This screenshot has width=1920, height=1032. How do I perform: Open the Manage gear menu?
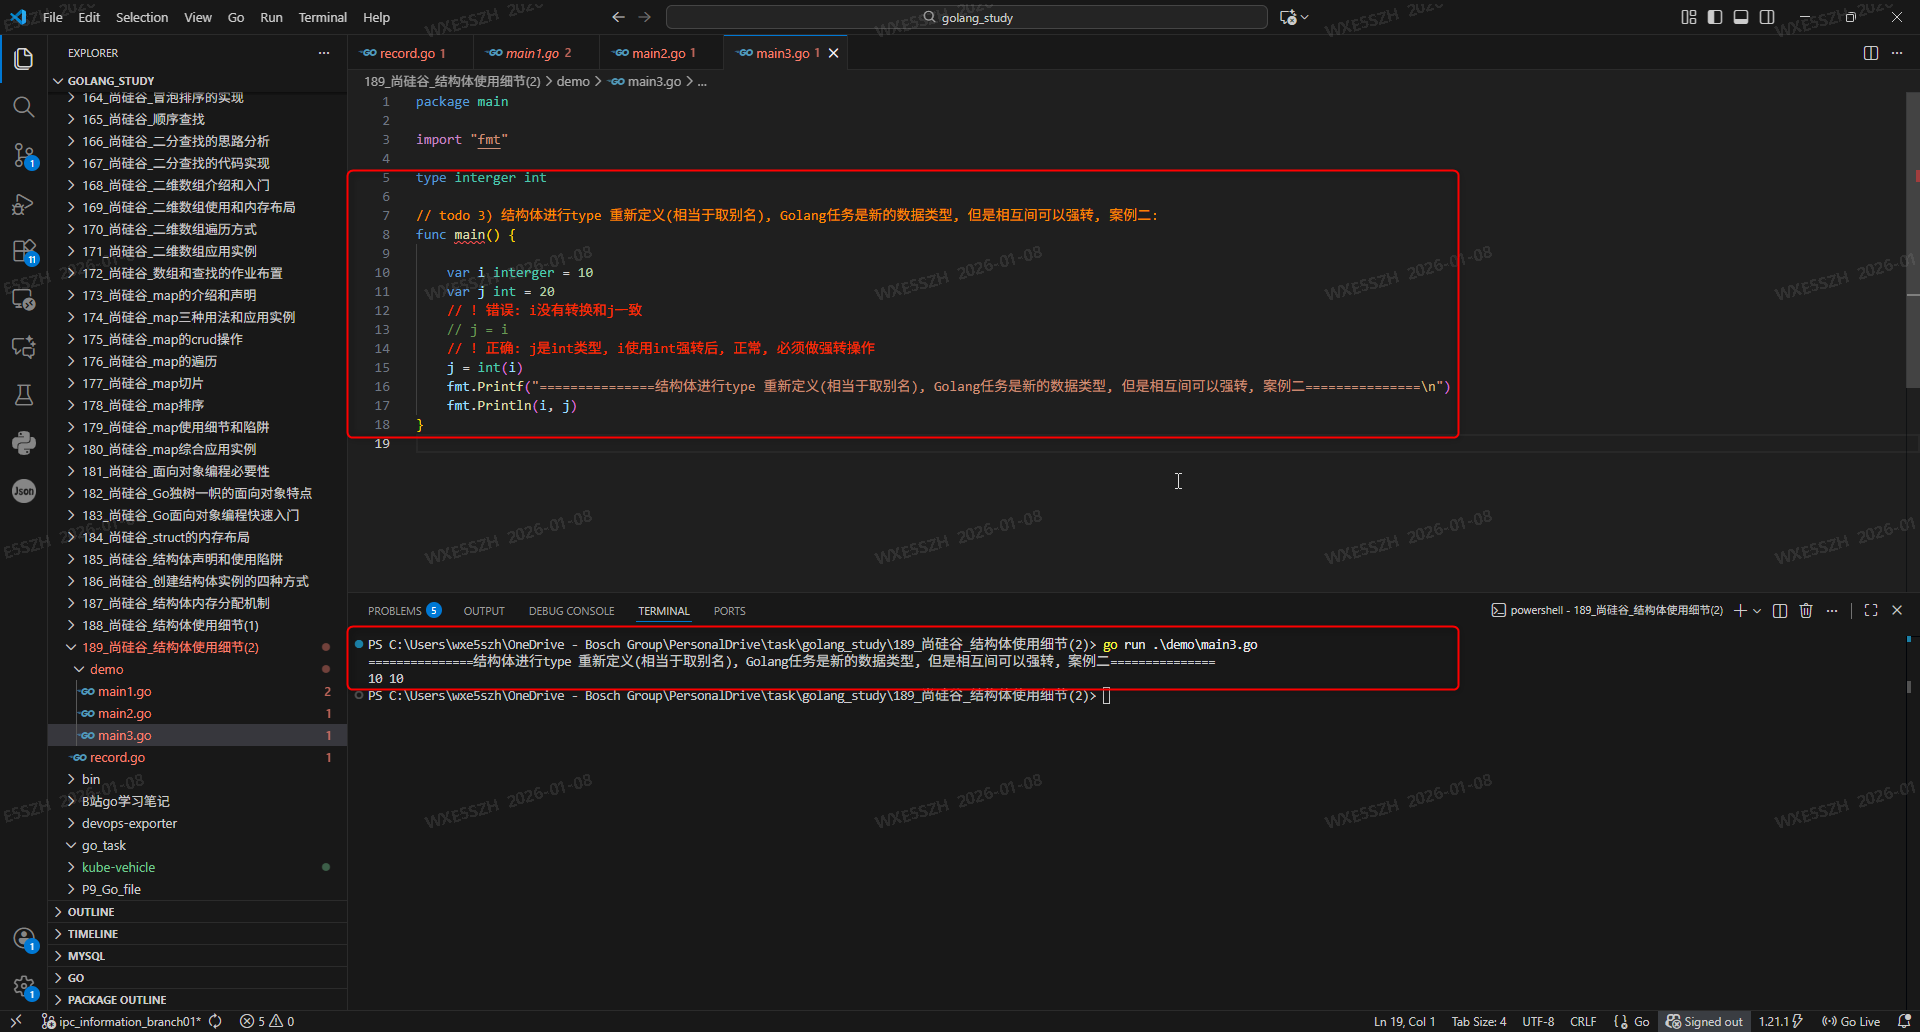(24, 987)
